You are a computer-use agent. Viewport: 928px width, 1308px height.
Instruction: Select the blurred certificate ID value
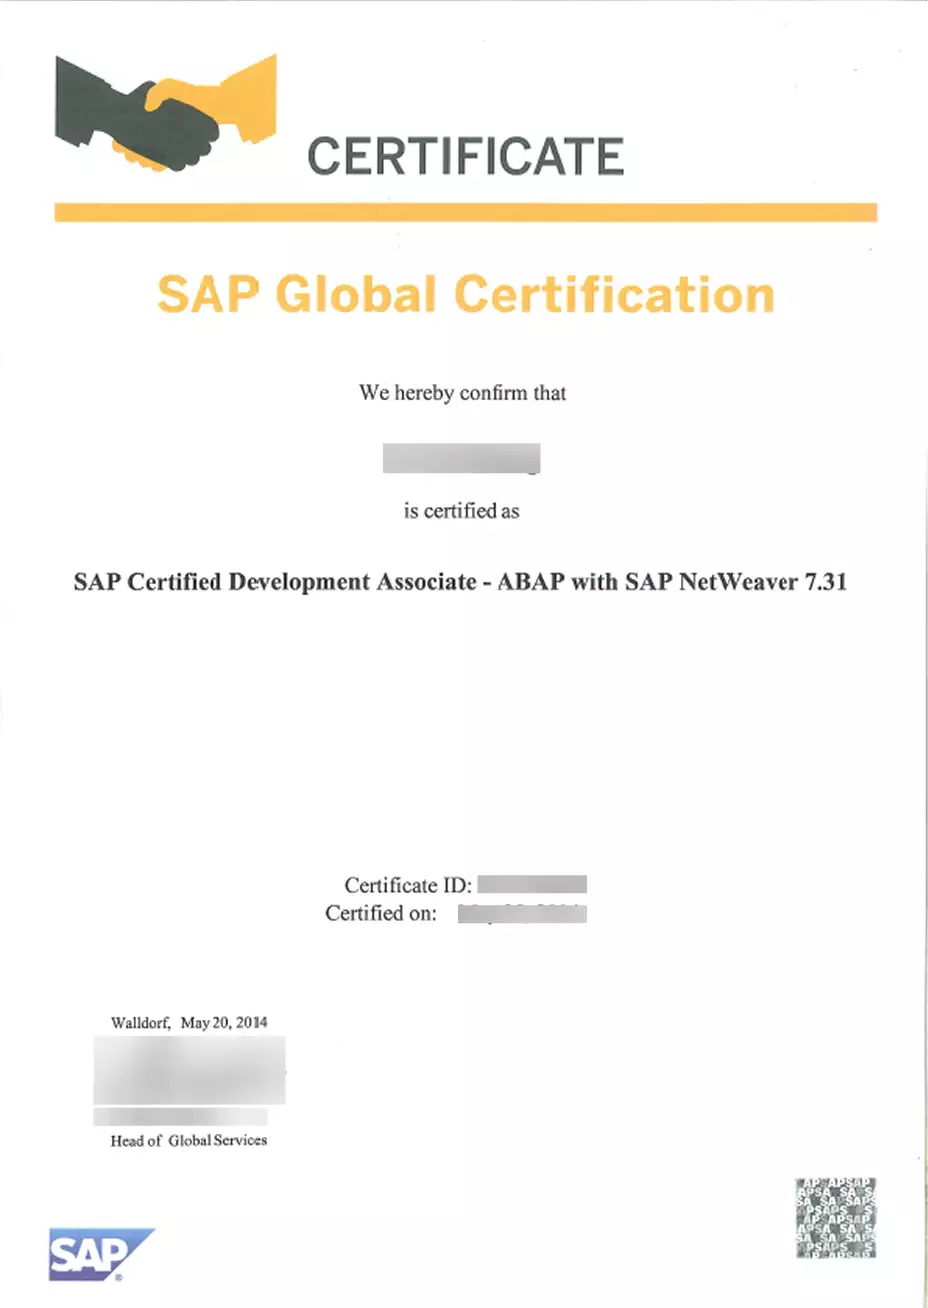(x=531, y=884)
